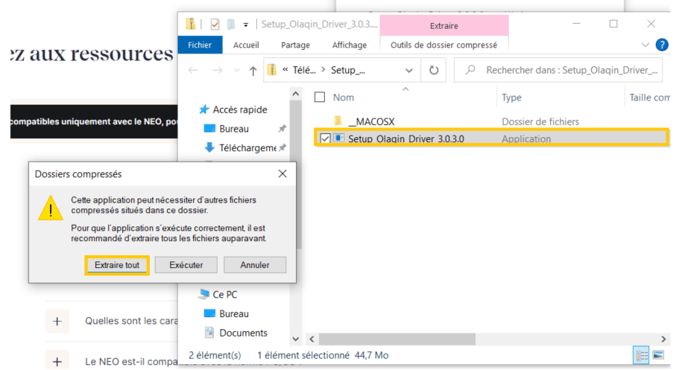Screen dimensions: 688x370
Task: Switch to details view icon in status bar
Action: (x=641, y=355)
